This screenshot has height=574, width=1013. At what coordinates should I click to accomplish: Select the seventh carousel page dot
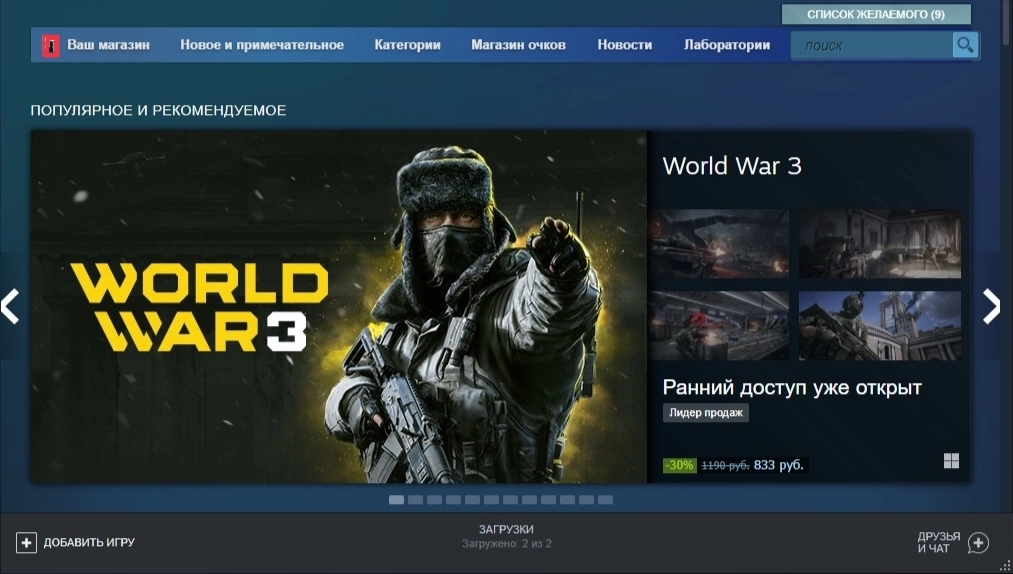coord(510,500)
